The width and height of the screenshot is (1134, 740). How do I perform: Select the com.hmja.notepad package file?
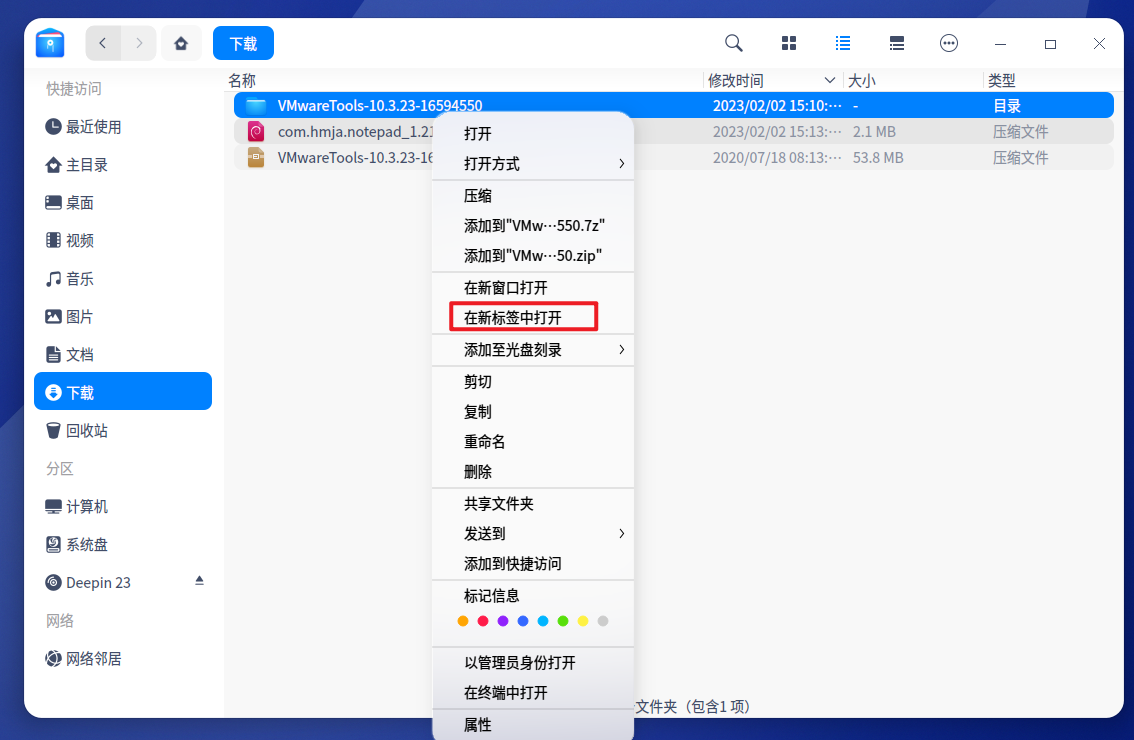(673, 132)
